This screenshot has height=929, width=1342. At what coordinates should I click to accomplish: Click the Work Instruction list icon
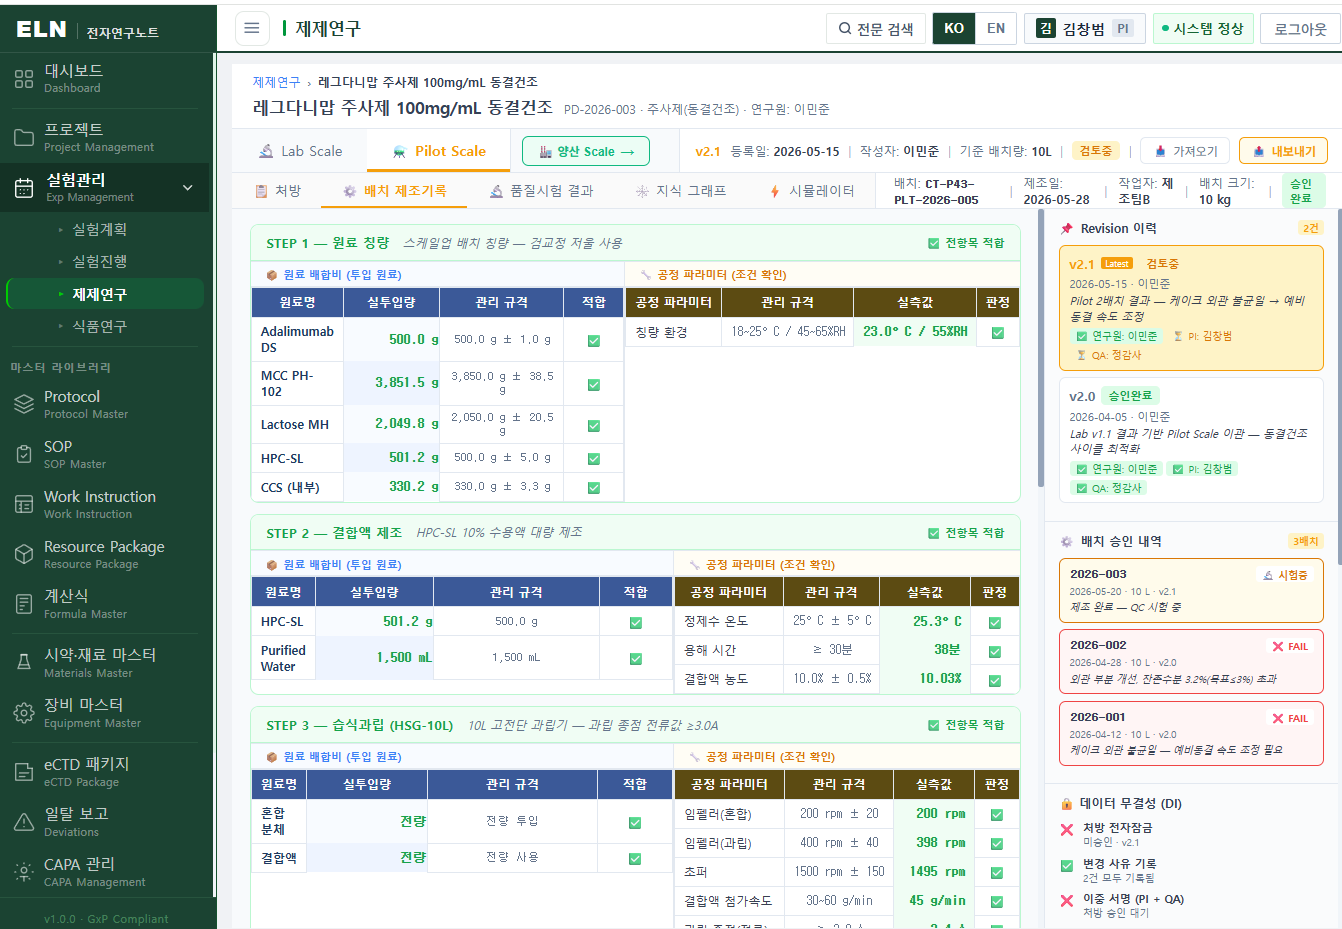(24, 505)
